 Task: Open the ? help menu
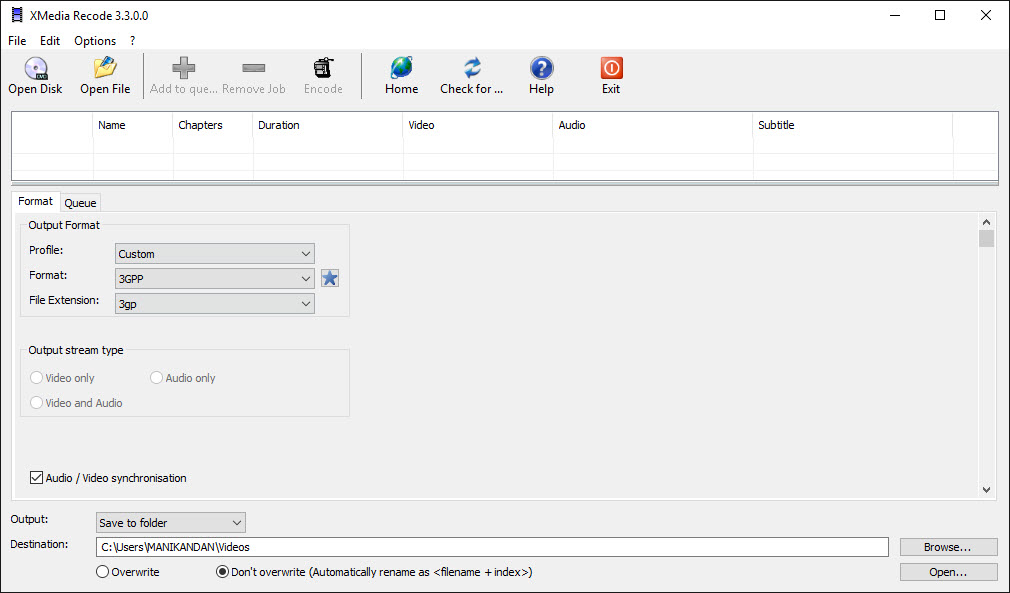tap(133, 41)
